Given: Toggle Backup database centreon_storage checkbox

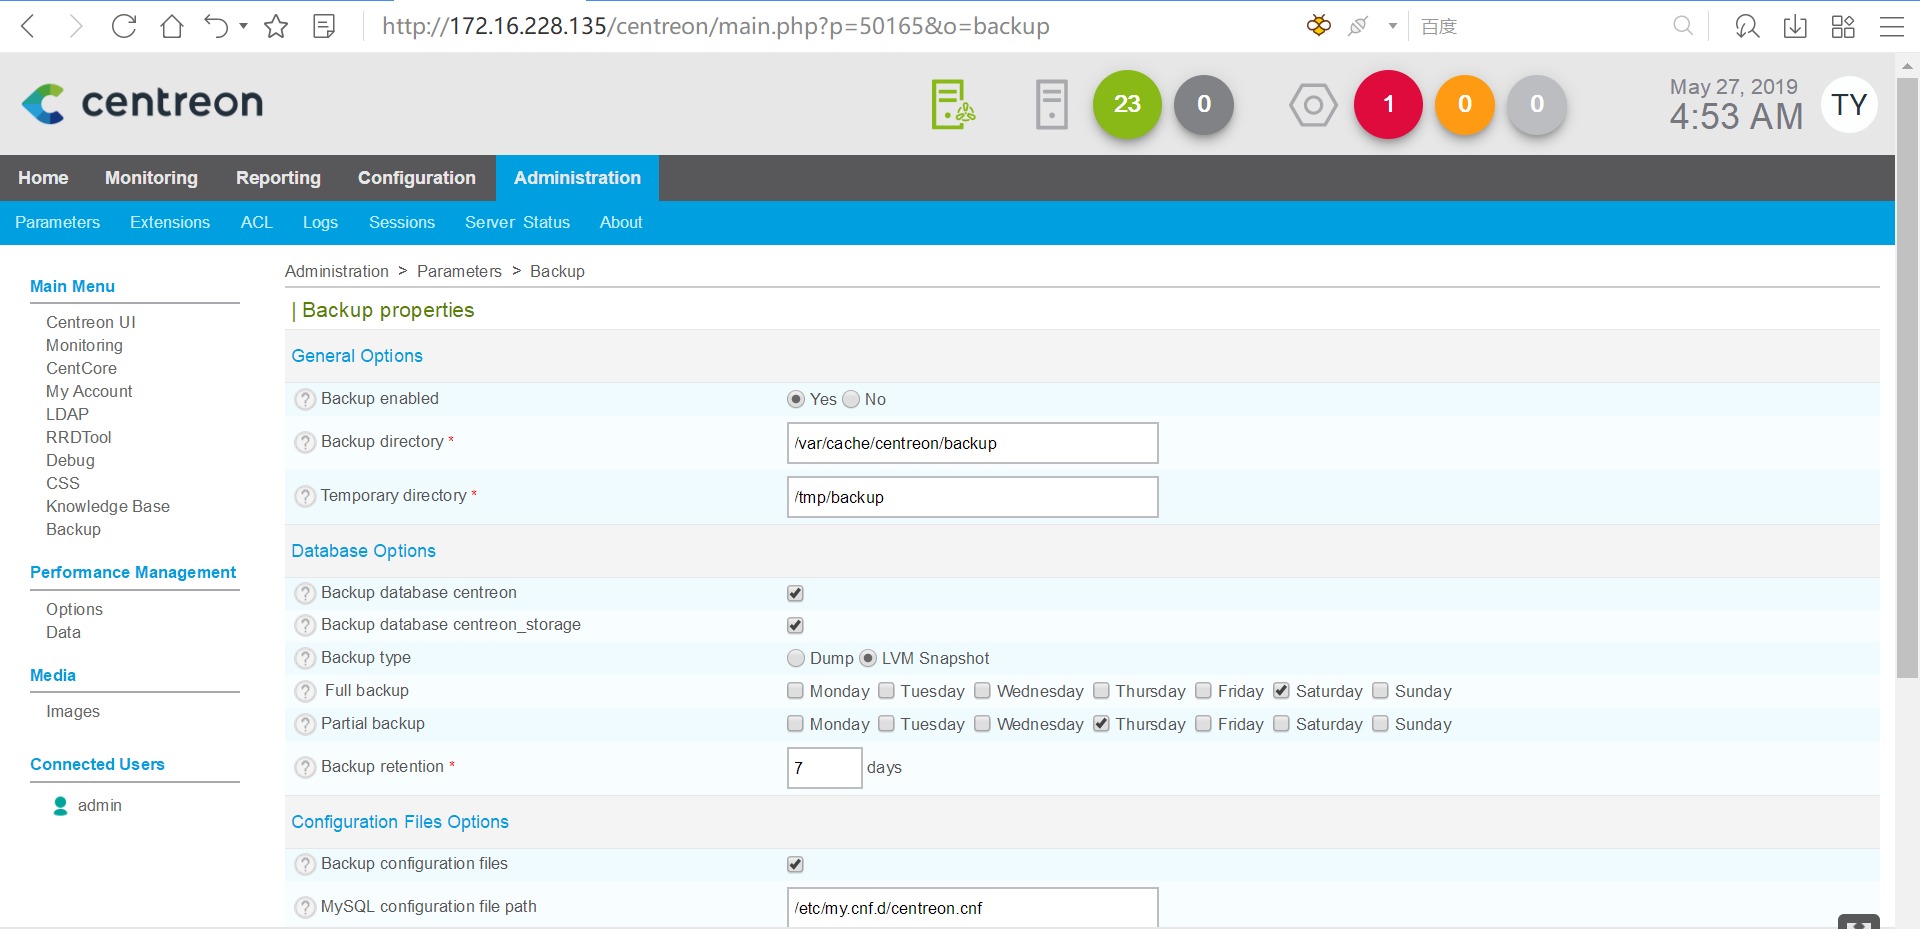Looking at the screenshot, I should 795,625.
